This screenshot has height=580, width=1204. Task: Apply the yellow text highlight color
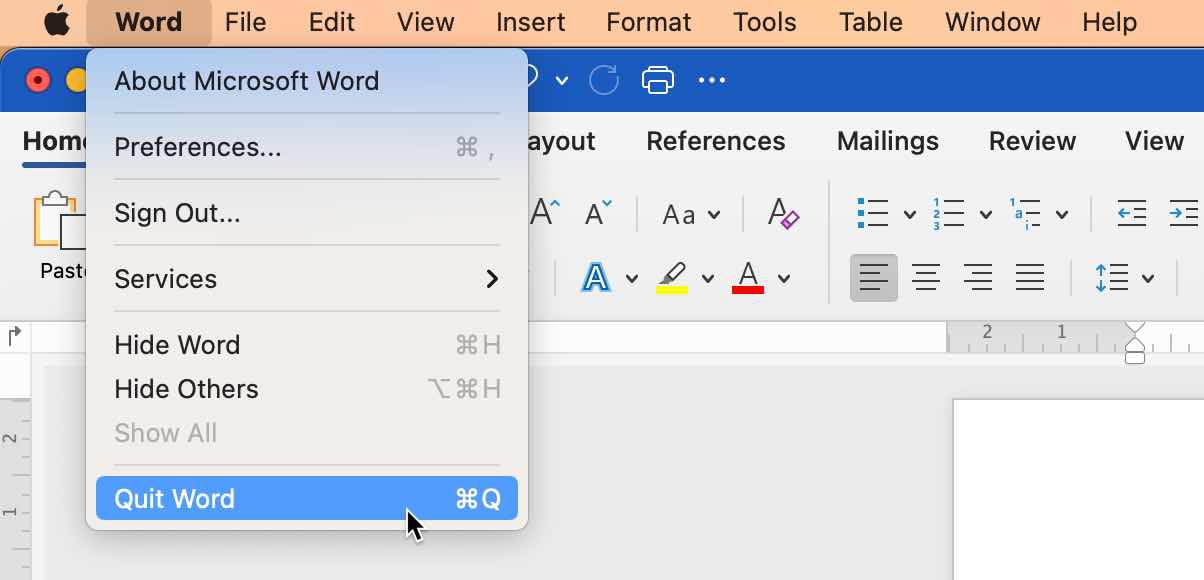tap(672, 277)
